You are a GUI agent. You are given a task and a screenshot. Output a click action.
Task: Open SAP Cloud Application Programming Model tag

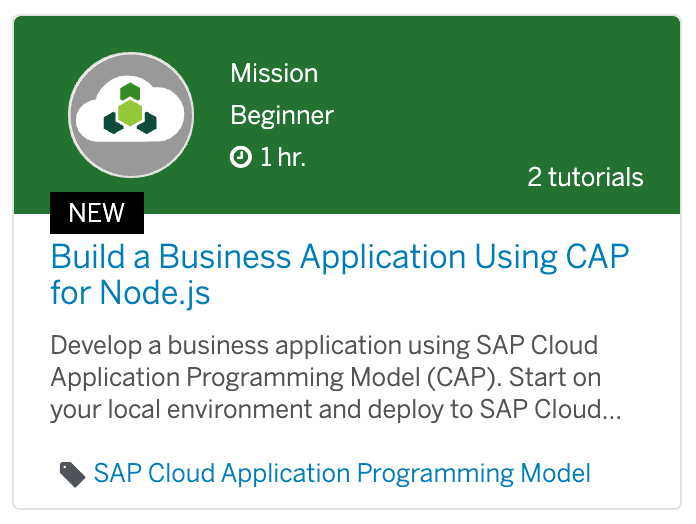pos(342,473)
